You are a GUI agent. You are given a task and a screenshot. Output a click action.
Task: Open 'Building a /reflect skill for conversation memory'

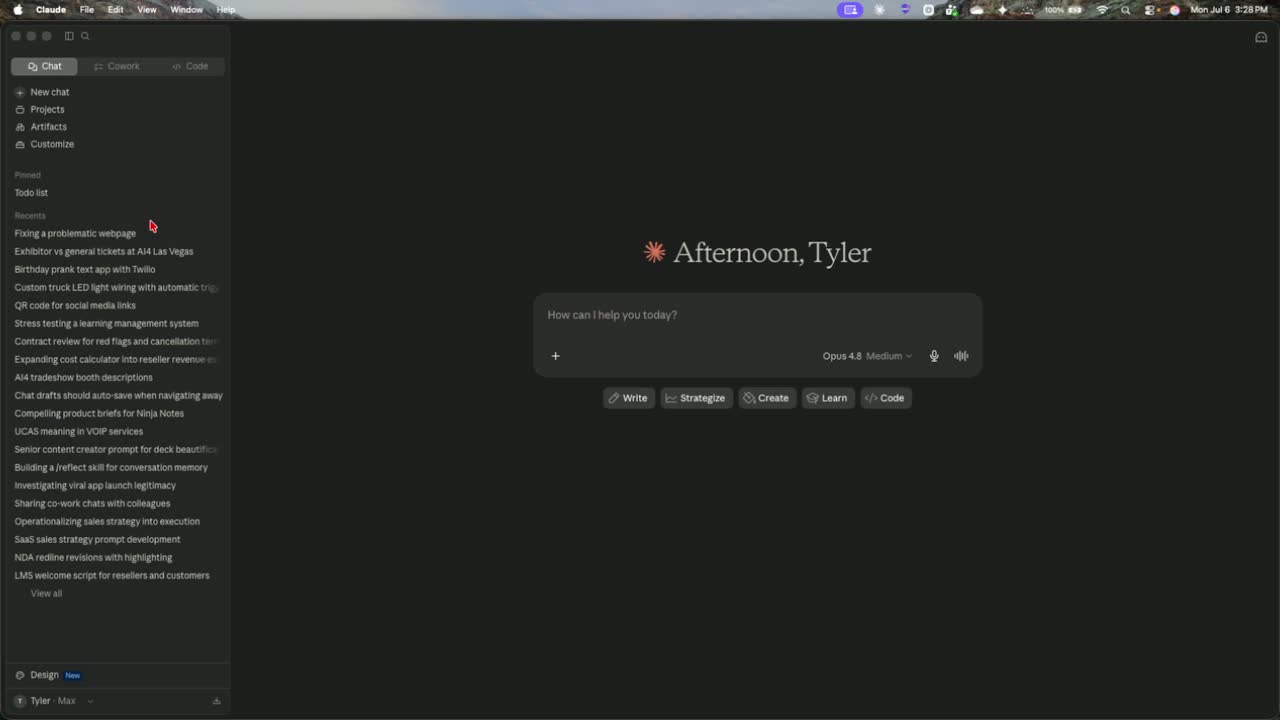click(111, 468)
